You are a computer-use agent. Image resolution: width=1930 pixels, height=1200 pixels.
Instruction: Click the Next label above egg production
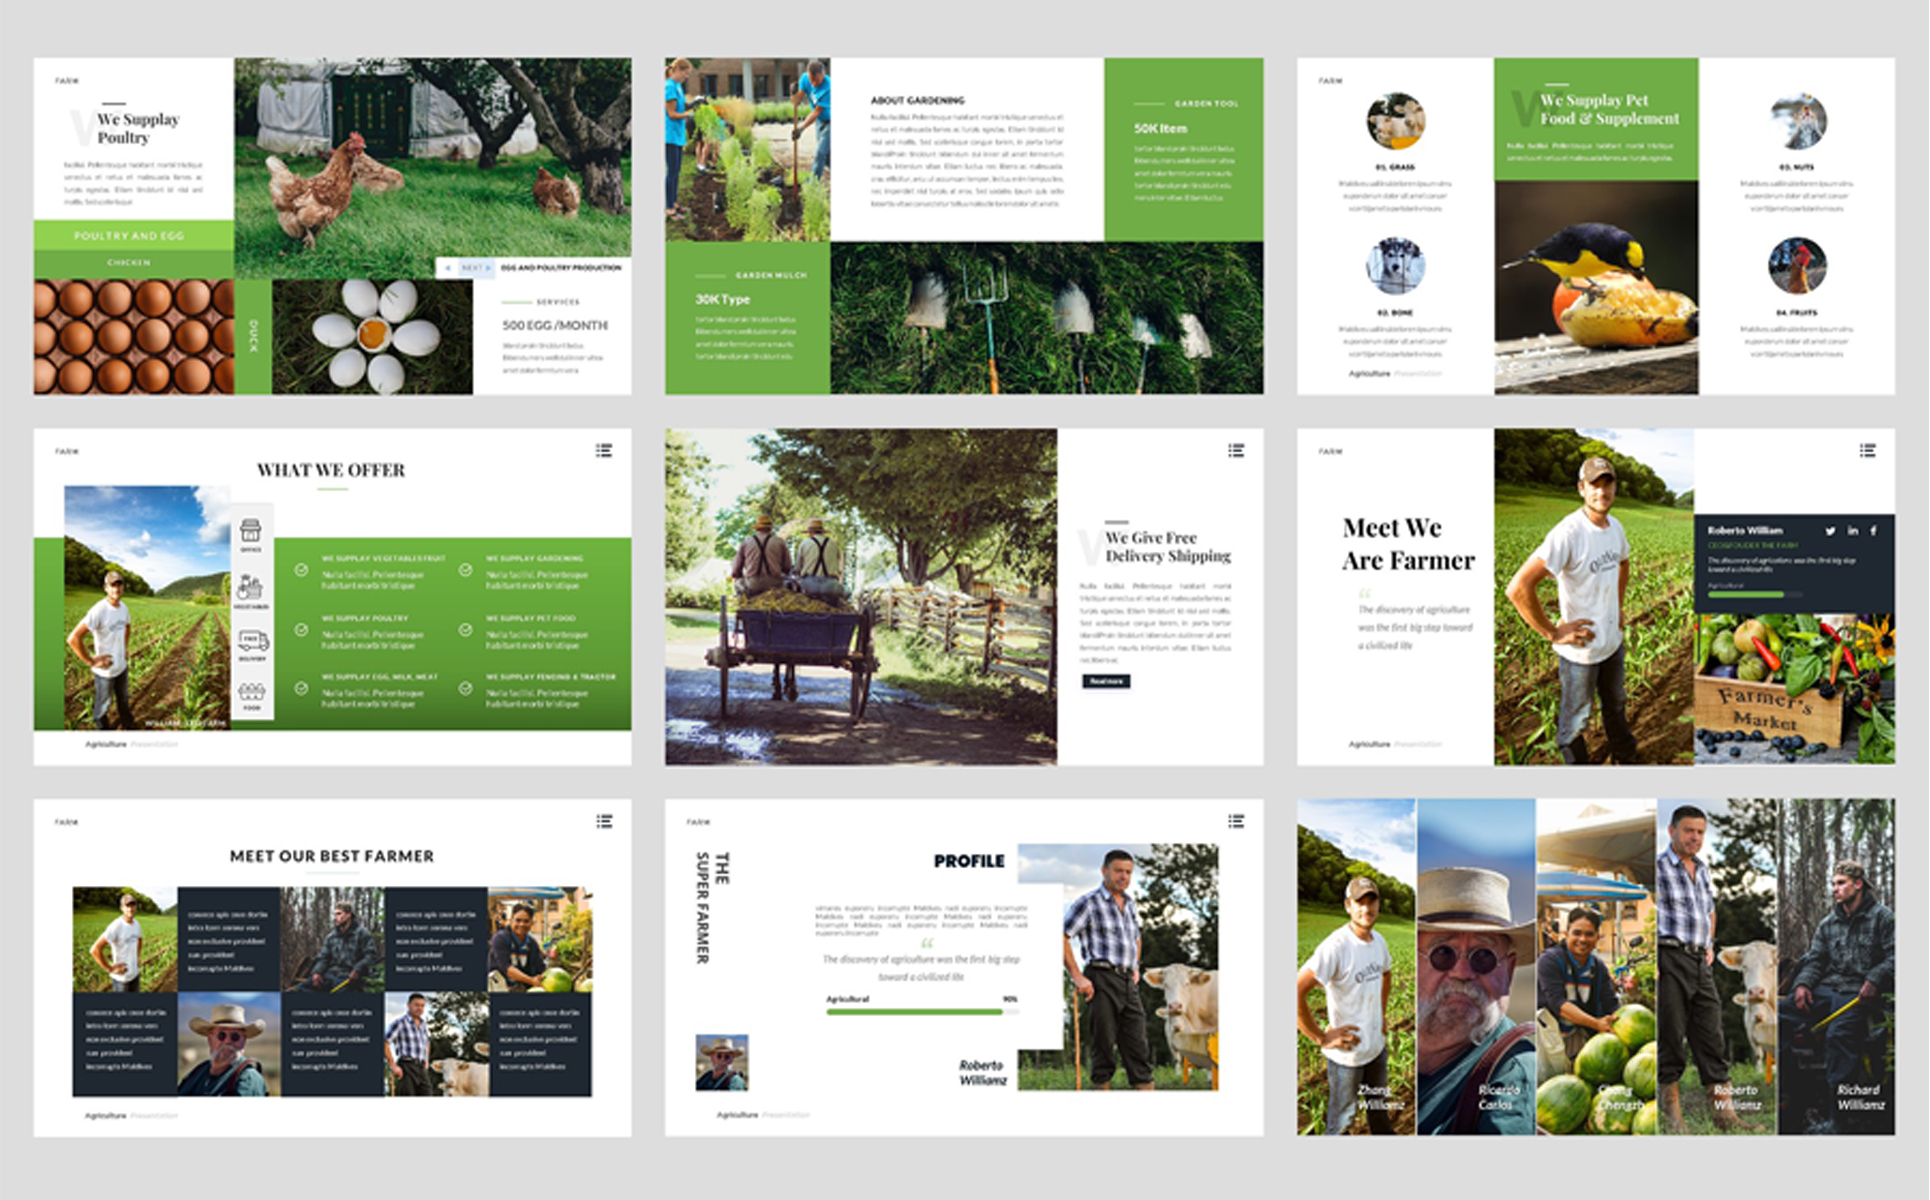coord(473,268)
